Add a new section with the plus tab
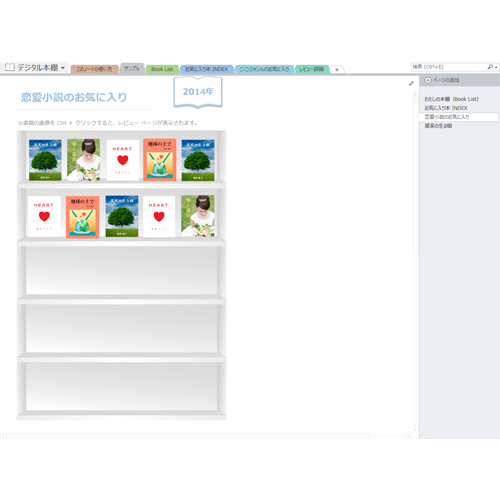The image size is (500, 500). click(x=337, y=69)
